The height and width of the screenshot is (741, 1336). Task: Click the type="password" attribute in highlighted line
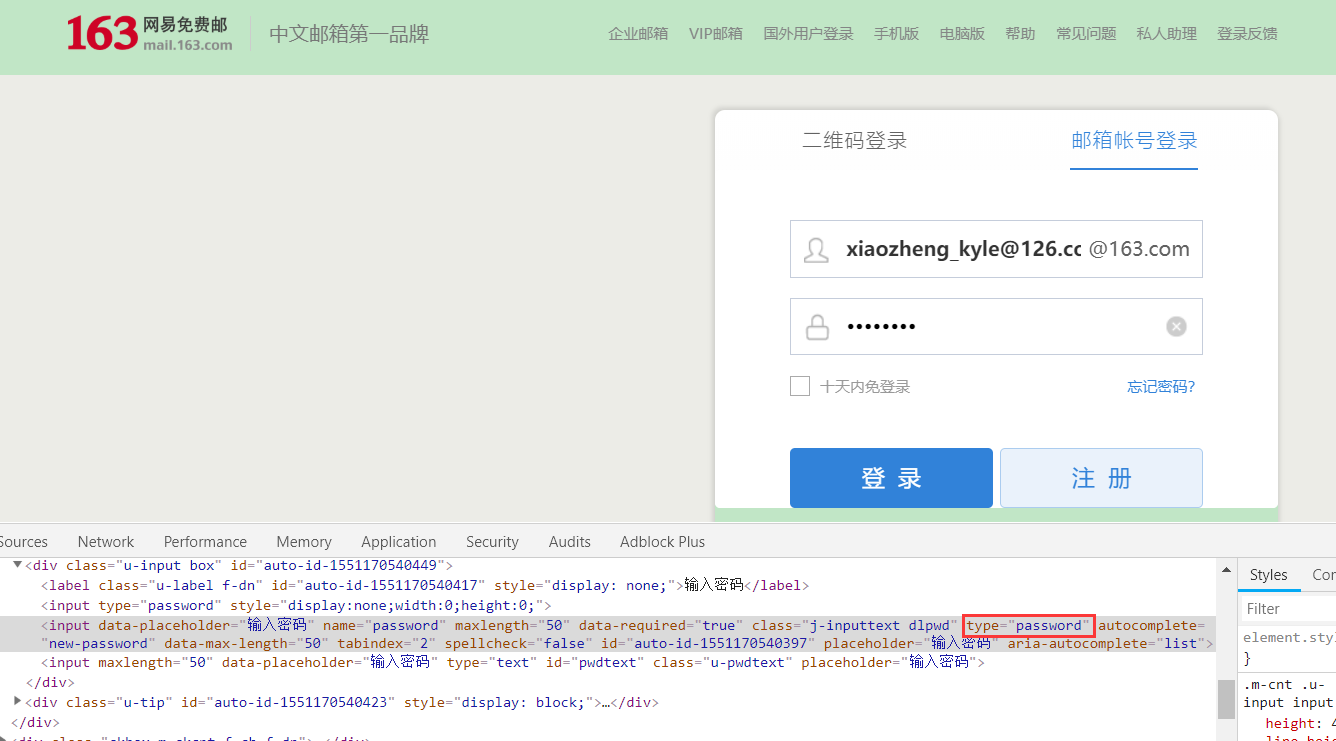click(1029, 625)
